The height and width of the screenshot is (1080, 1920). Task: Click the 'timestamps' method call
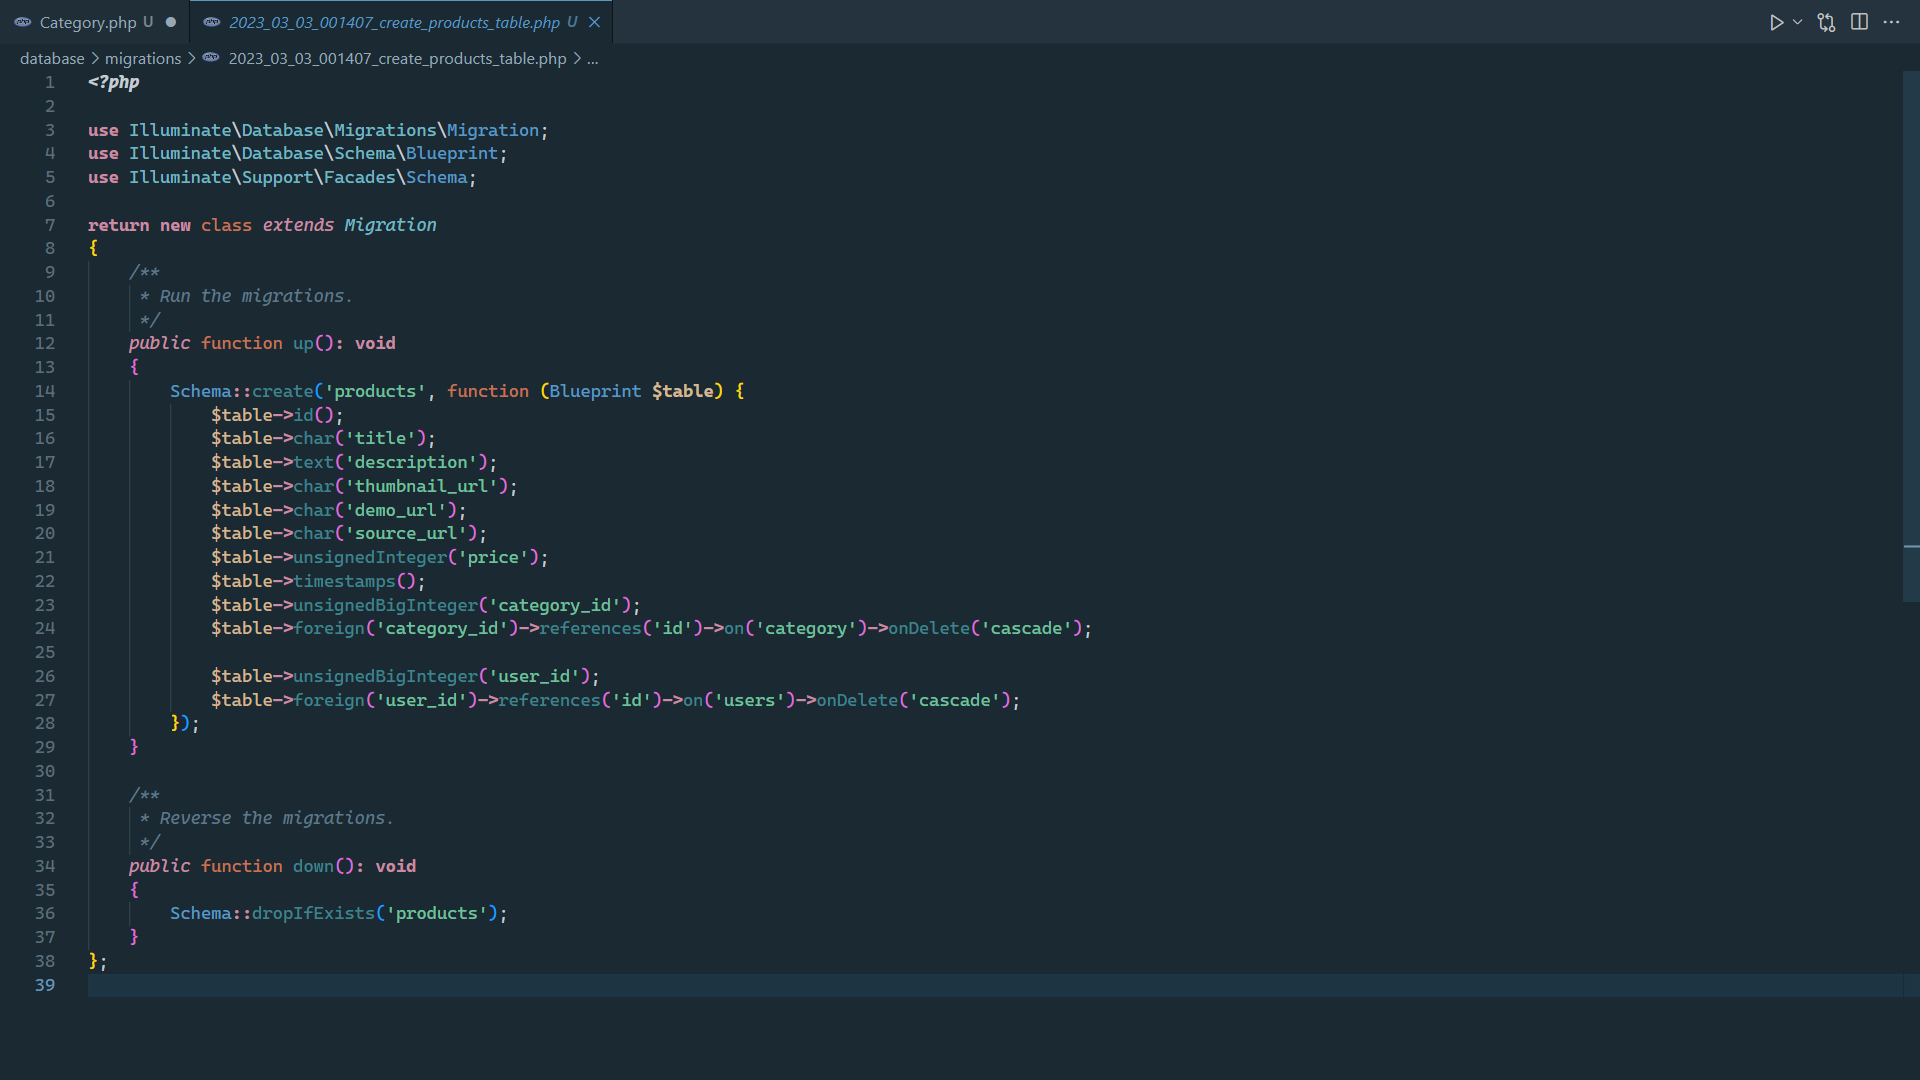pyautogui.click(x=344, y=581)
